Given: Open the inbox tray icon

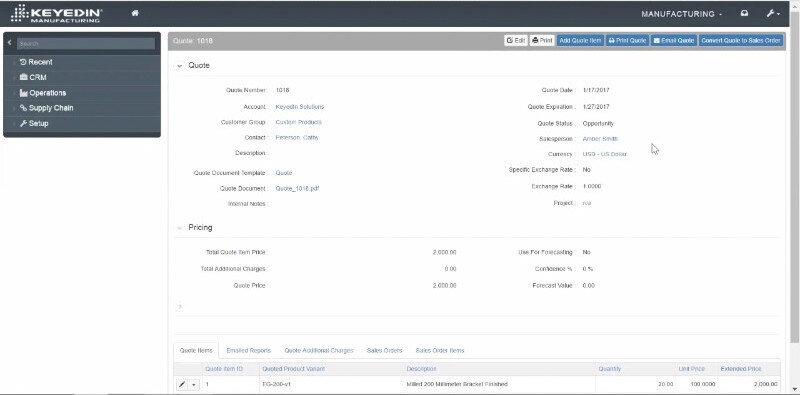Looking at the screenshot, I should pyautogui.click(x=744, y=14).
